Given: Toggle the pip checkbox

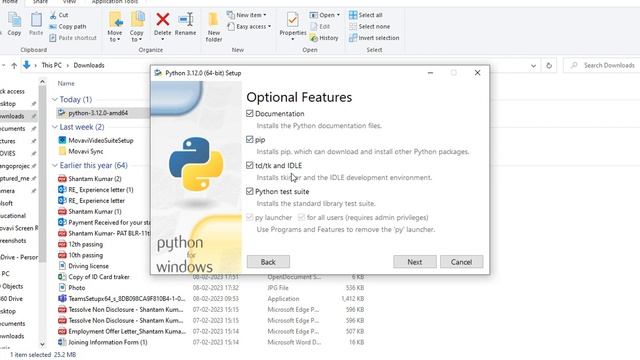Looking at the screenshot, I should coord(250,140).
